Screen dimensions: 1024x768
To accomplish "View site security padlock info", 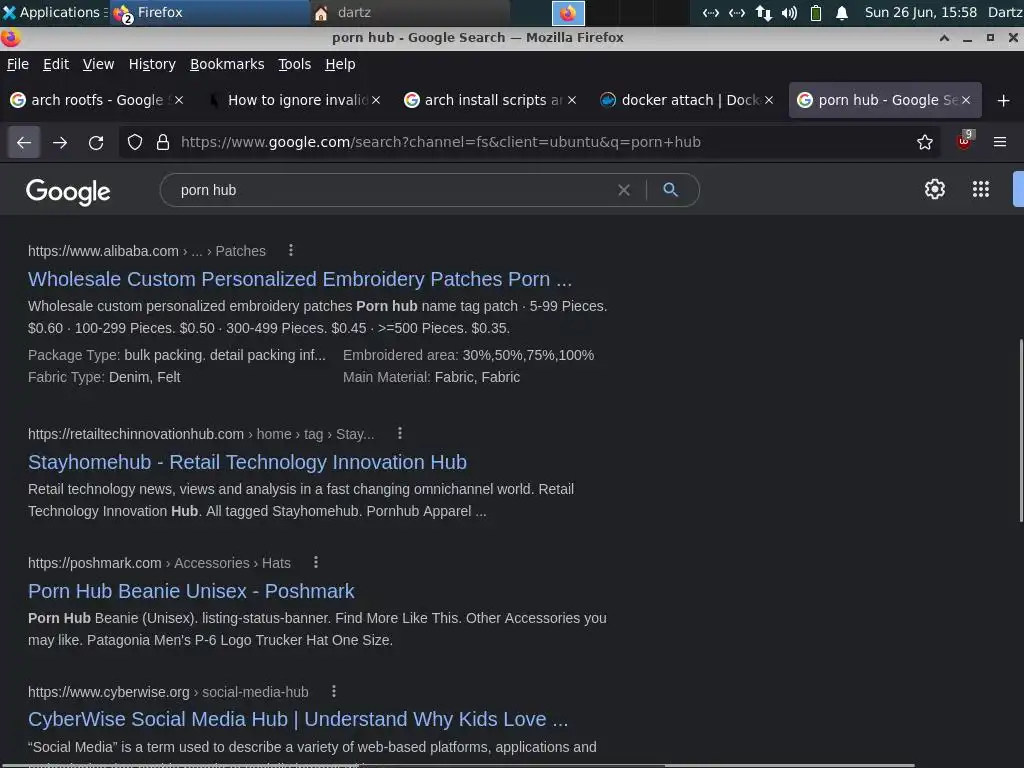I will (x=163, y=142).
